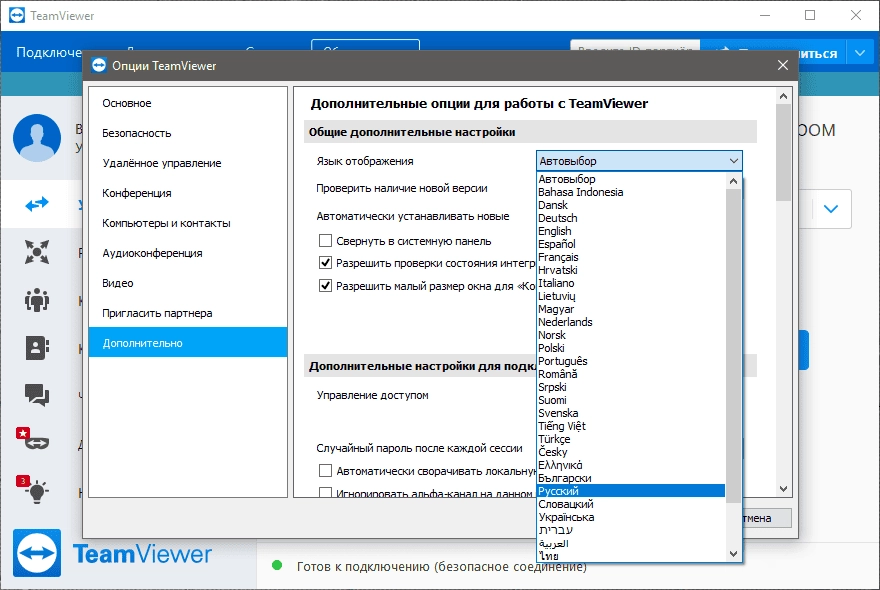
Task: Choose 'Français' language
Action: pos(631,257)
